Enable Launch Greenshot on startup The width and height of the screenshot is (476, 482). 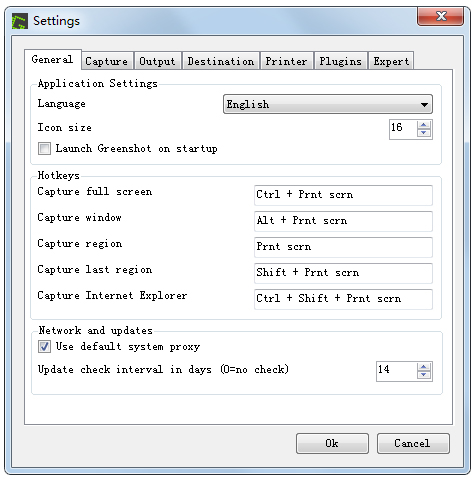[44, 148]
